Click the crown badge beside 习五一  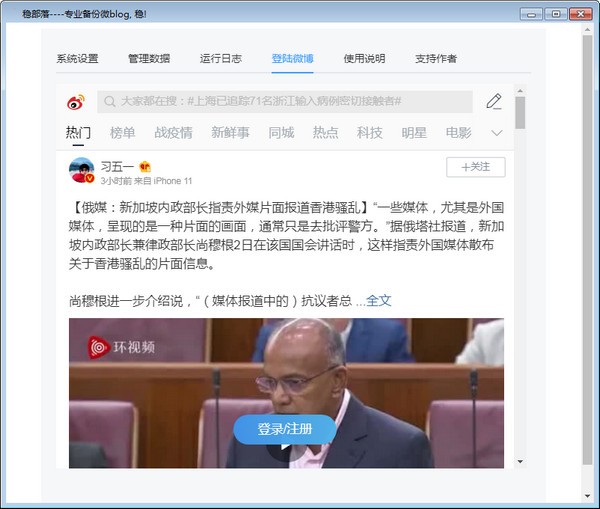(144, 165)
